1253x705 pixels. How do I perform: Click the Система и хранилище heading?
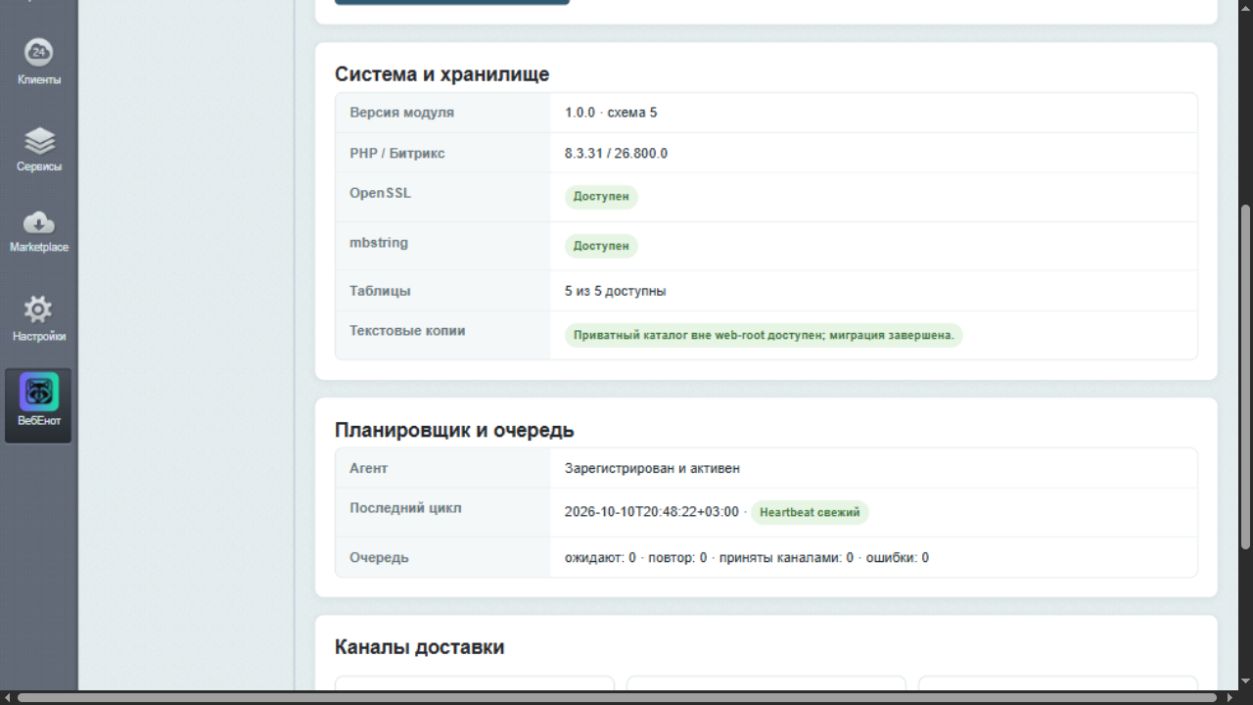[x=442, y=74]
